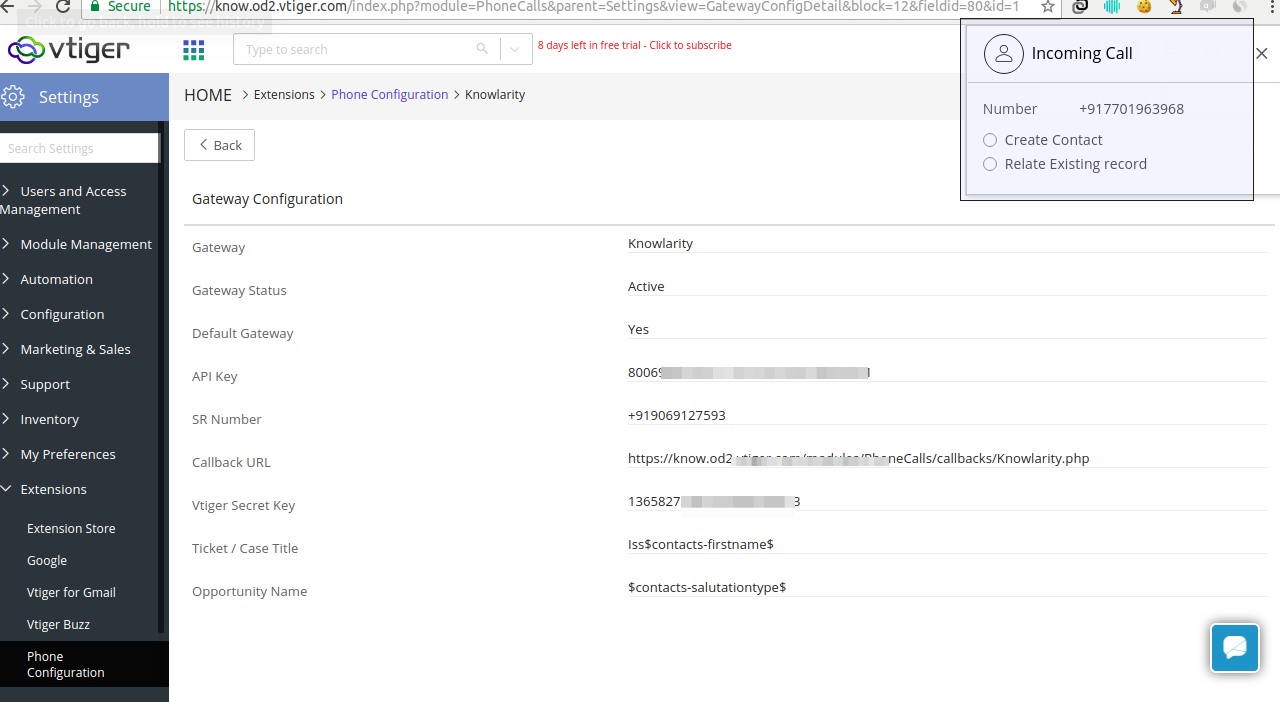Image resolution: width=1280 pixels, height=702 pixels.
Task: Open Google extension settings
Action: 47,560
